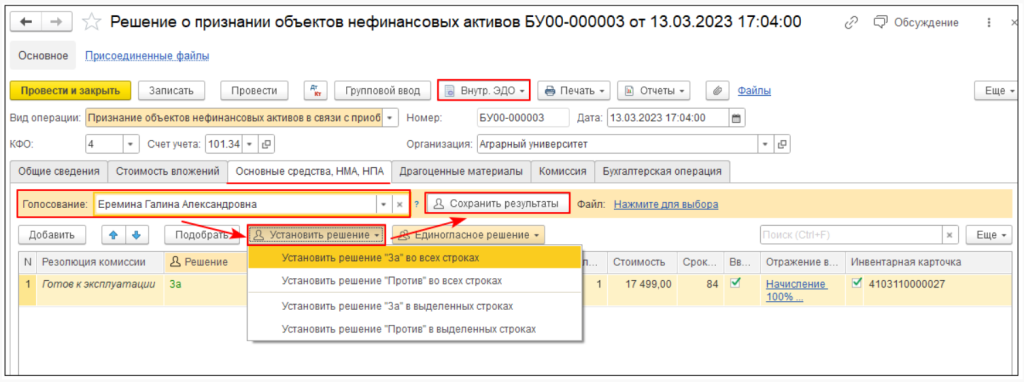Viewport: 1024px width, 382px height.
Task: Toggle the Вв... checkbox in row 1
Action: pyautogui.click(x=735, y=283)
